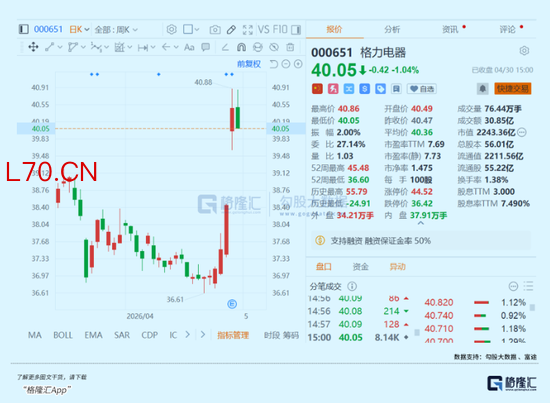Toggle the right side panel icon
The image size is (550, 403).
296,30
